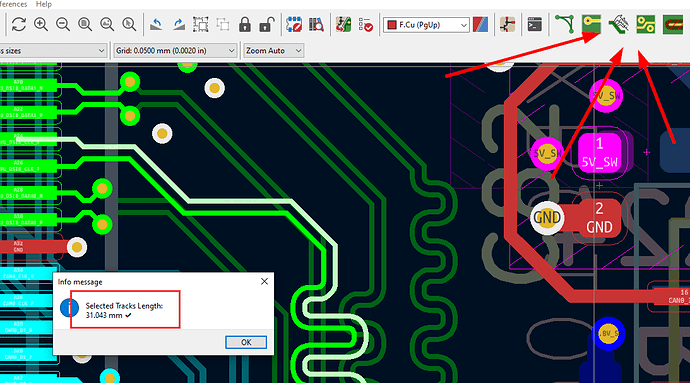The image size is (690, 383).
Task: Open the design rules checker icon
Action: (365, 25)
